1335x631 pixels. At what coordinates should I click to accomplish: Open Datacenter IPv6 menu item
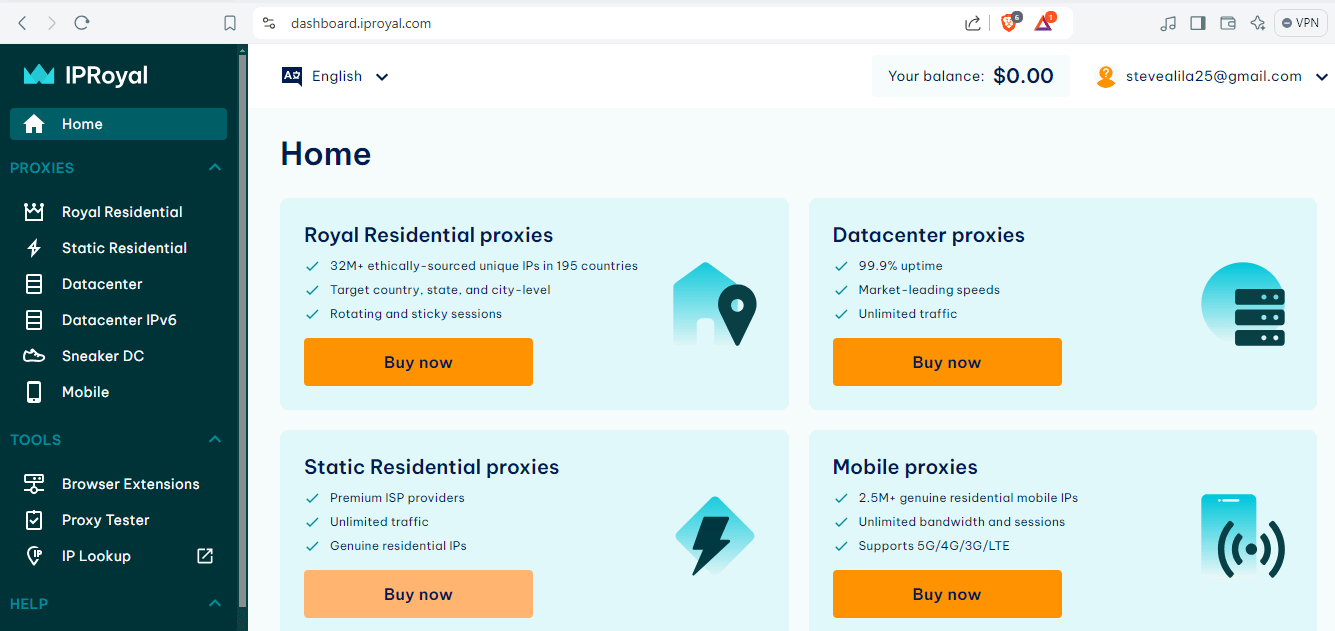point(118,320)
